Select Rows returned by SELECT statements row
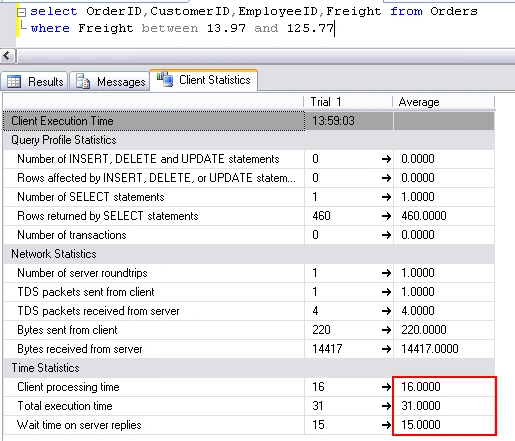This screenshot has width=515, height=441. 249,216
